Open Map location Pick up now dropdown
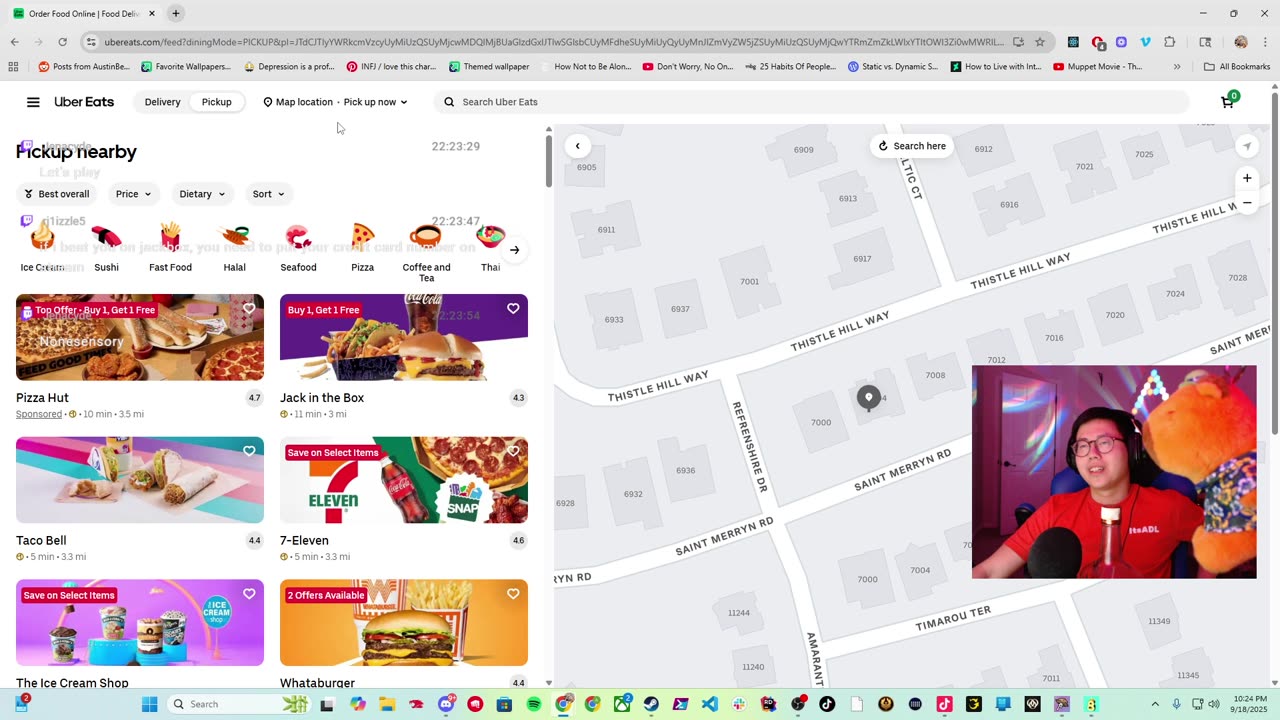The height and width of the screenshot is (720, 1280). [335, 102]
